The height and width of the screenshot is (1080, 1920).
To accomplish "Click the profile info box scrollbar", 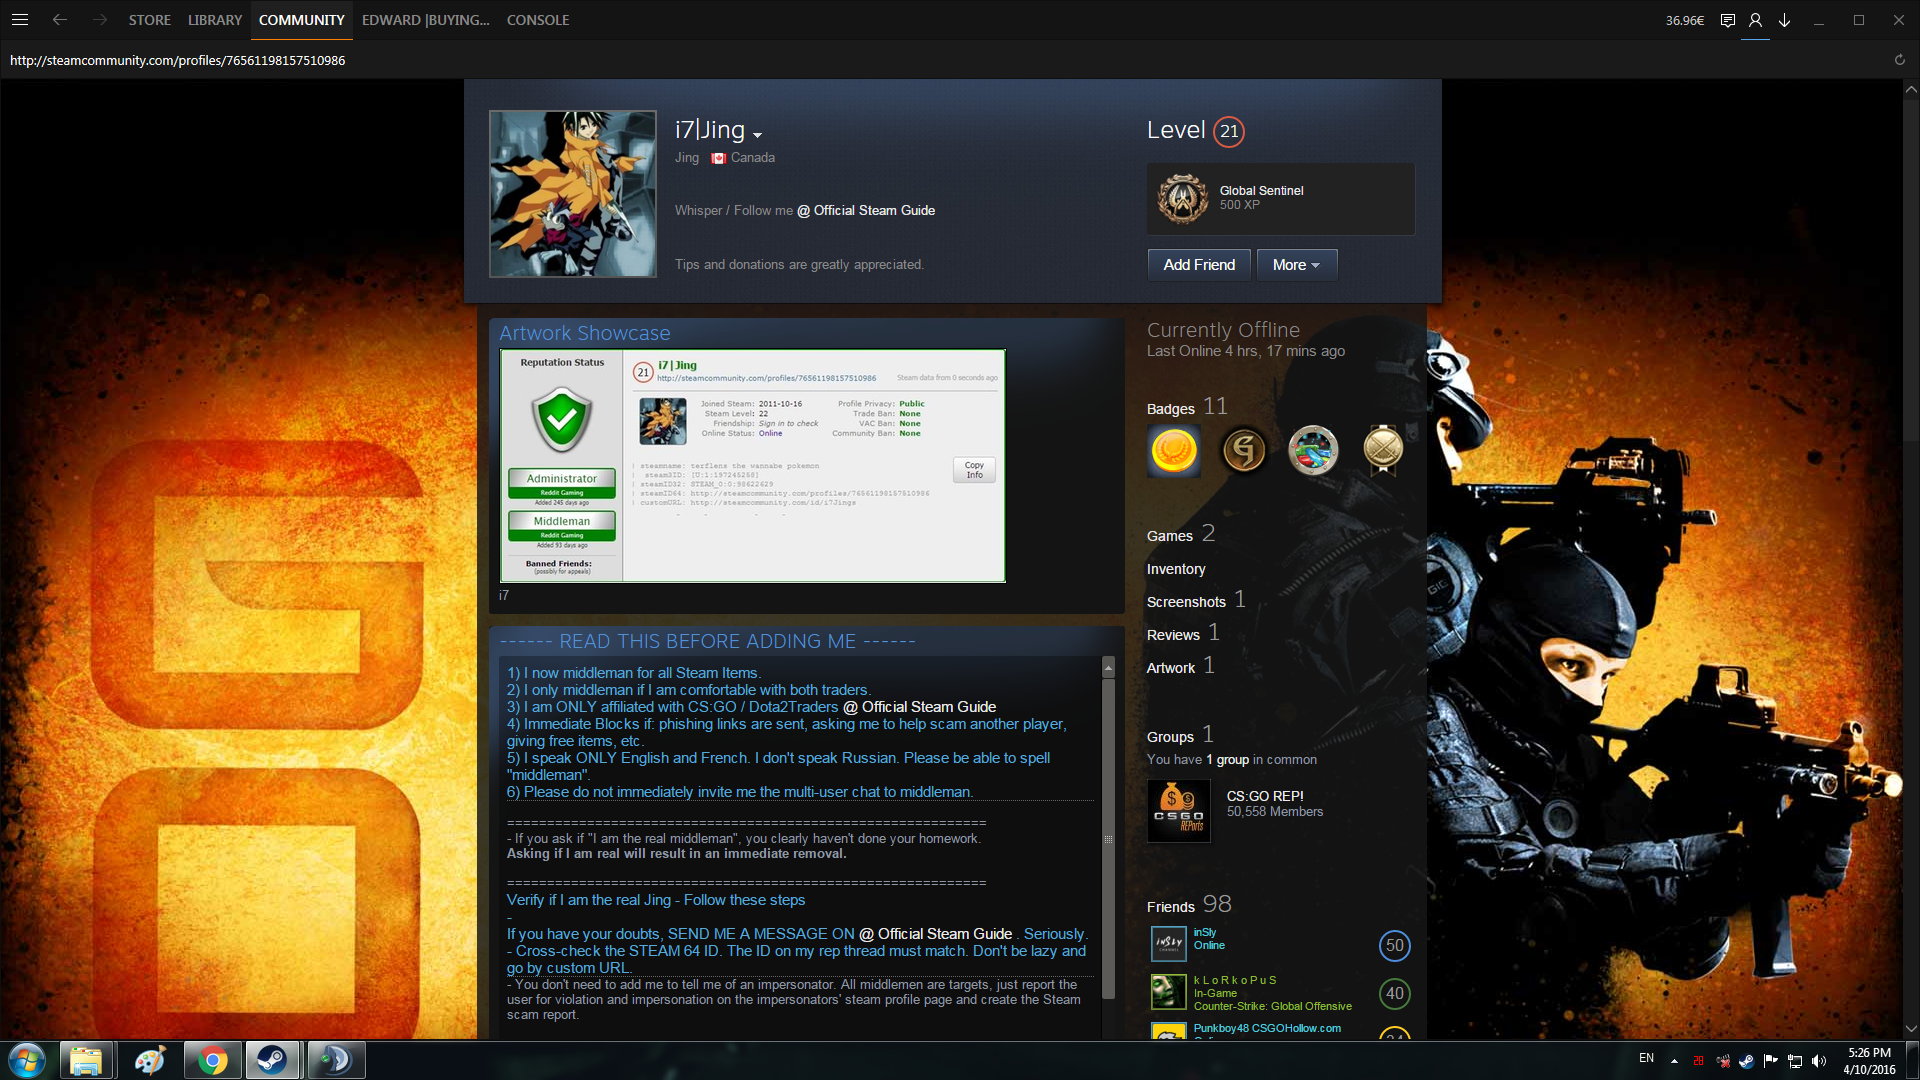I will (x=1108, y=840).
